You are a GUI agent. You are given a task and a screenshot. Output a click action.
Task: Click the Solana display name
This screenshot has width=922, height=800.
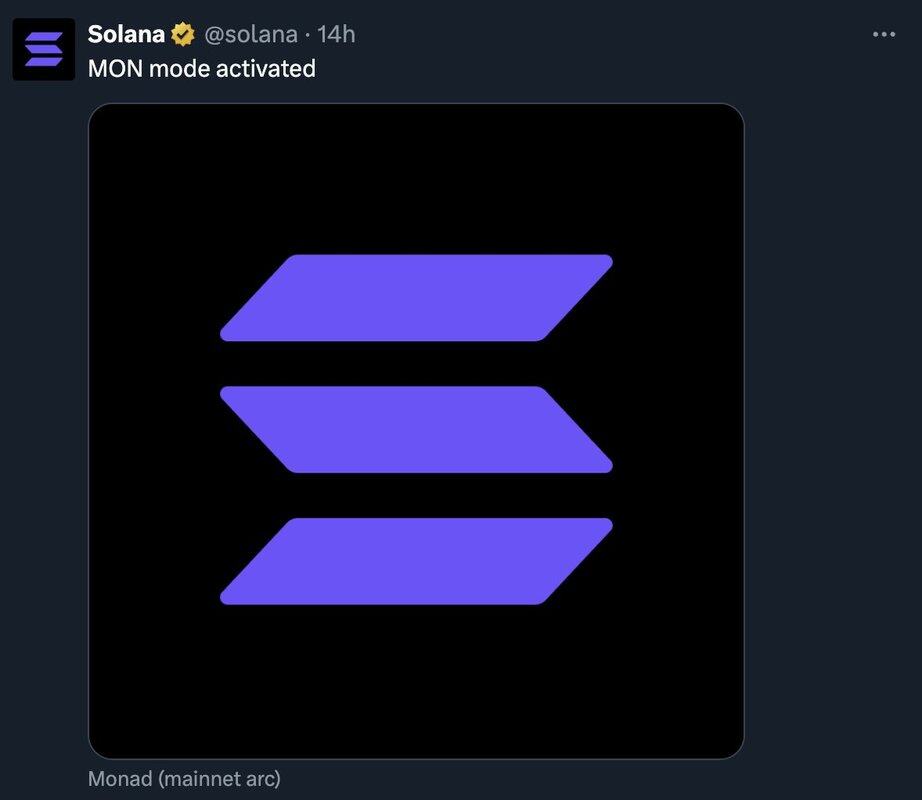point(126,34)
